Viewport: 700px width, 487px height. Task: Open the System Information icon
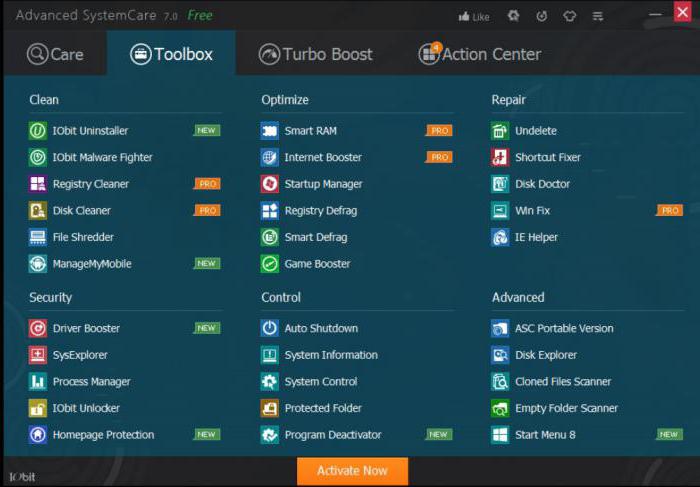[x=270, y=355]
